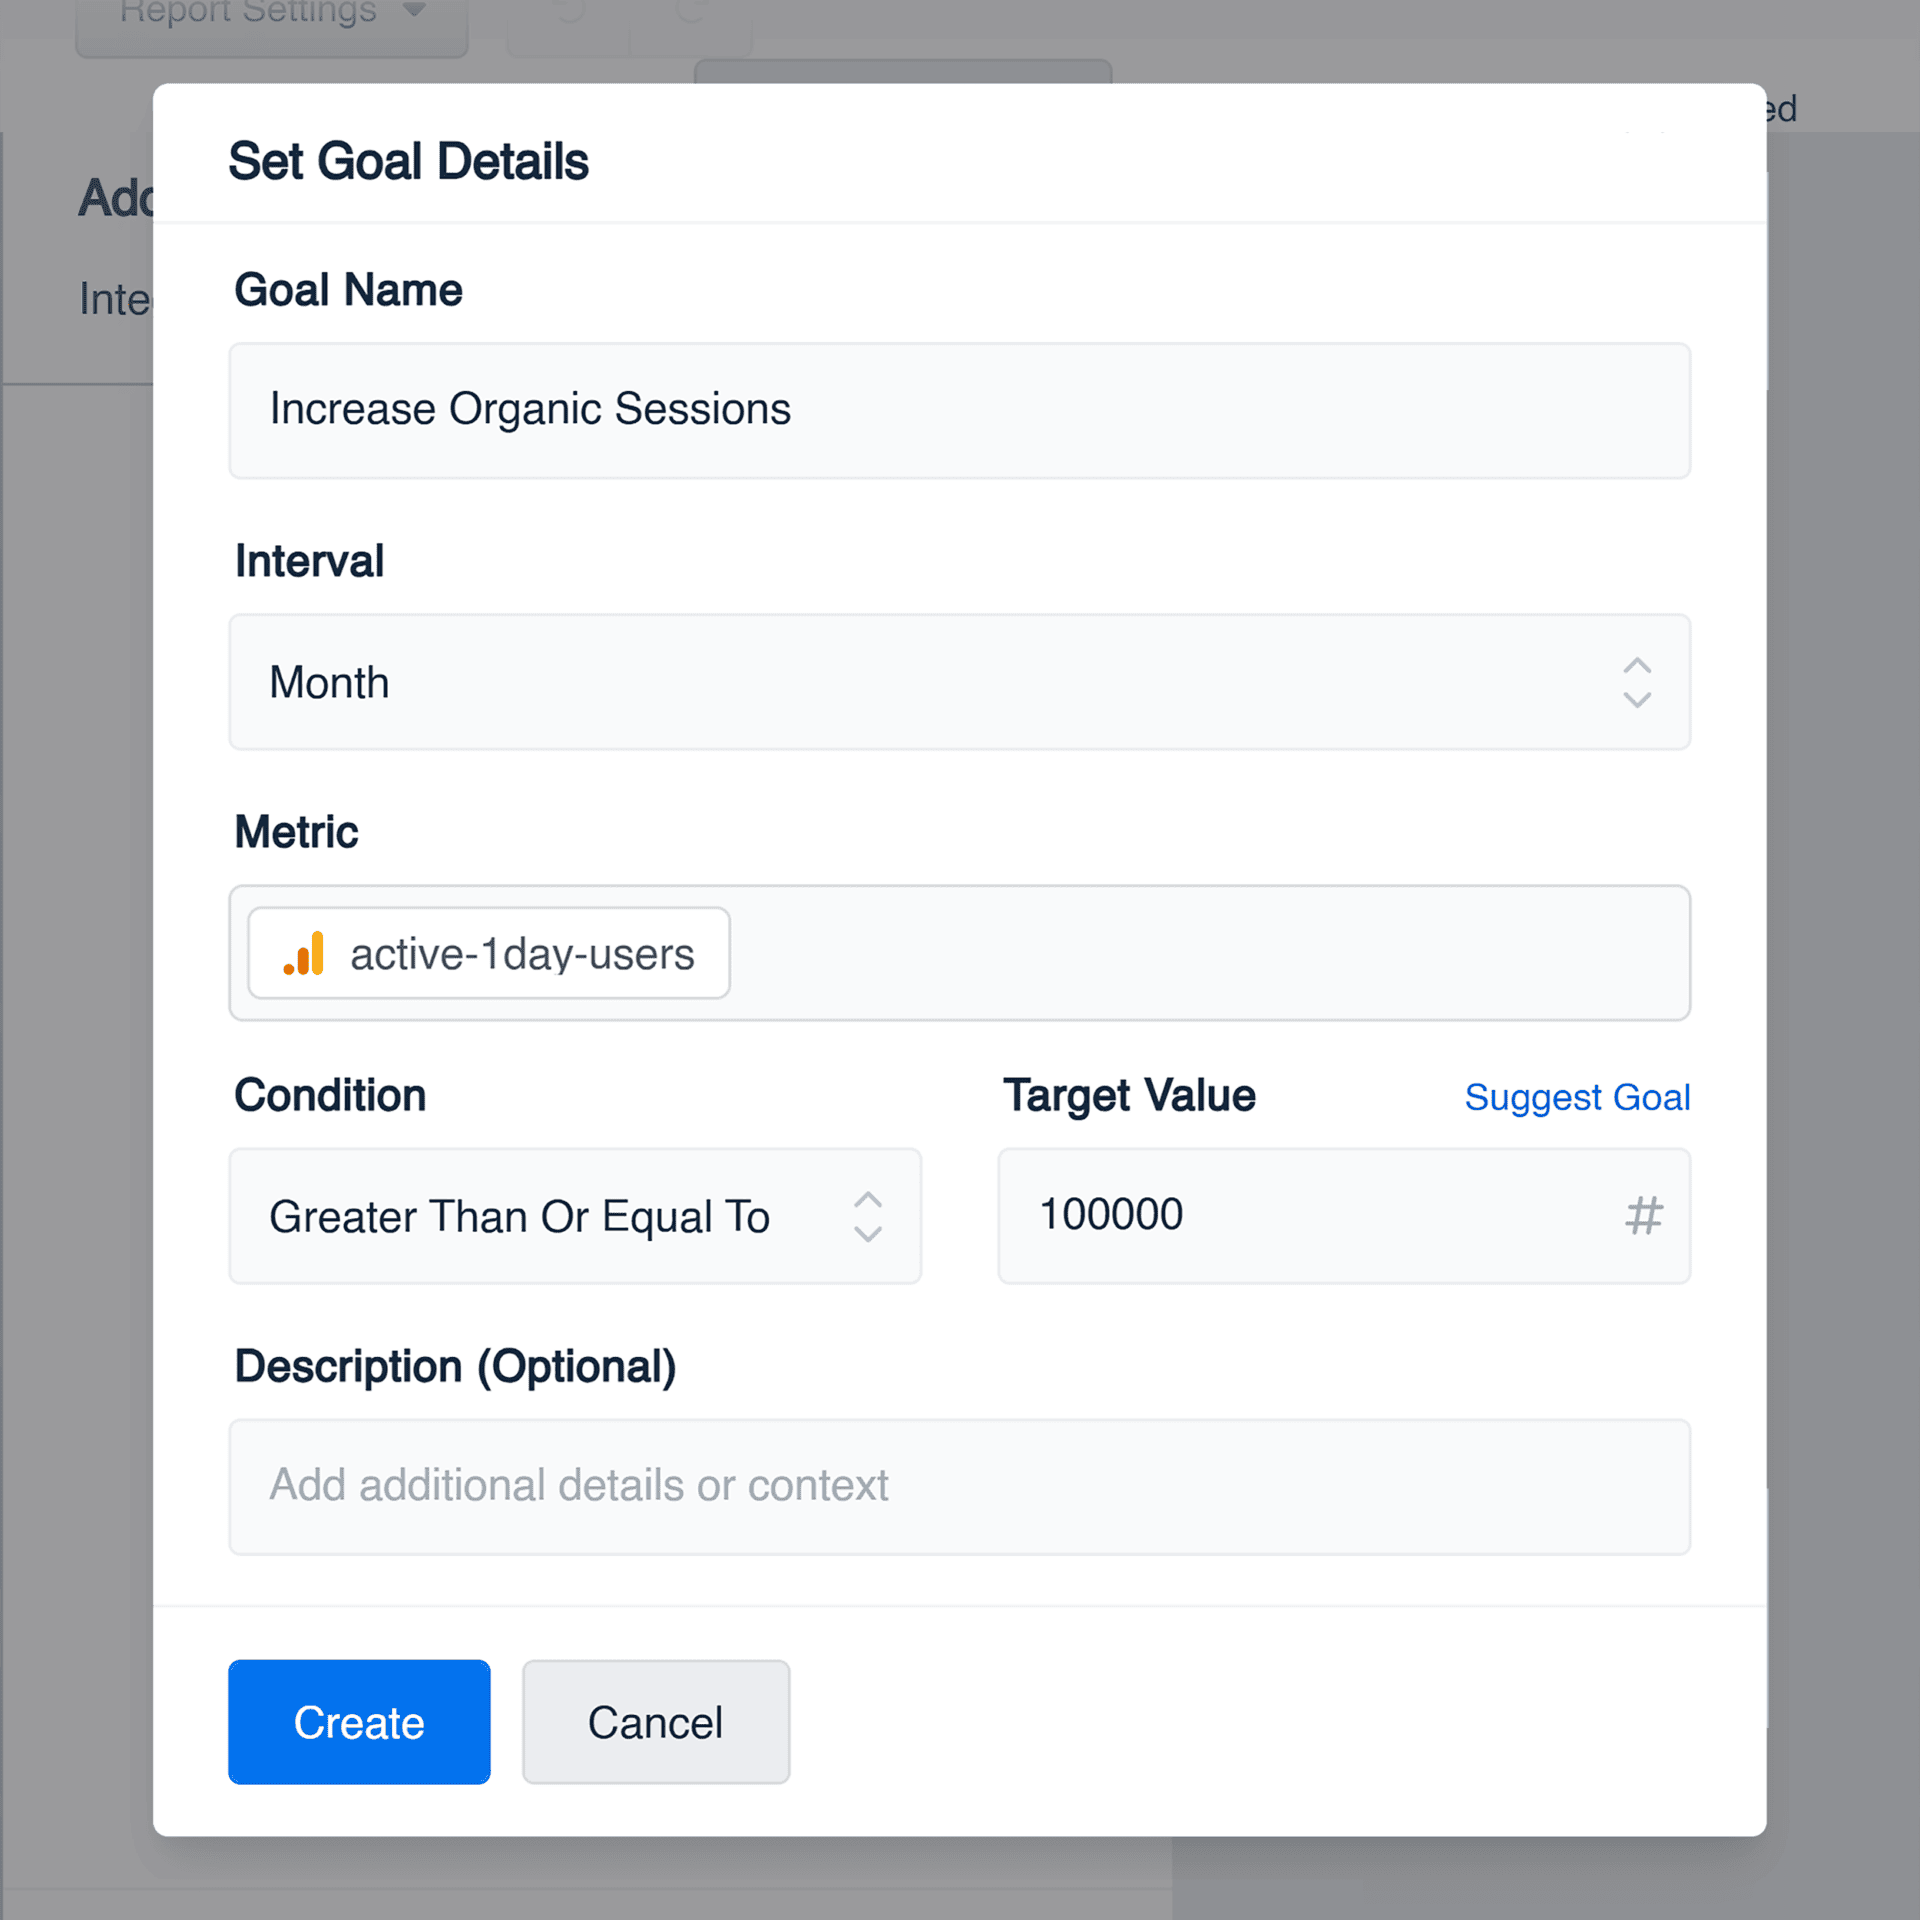Screen dimensions: 1920x1920
Task: Click the up-down chevrons in Interval field
Action: tap(1636, 683)
